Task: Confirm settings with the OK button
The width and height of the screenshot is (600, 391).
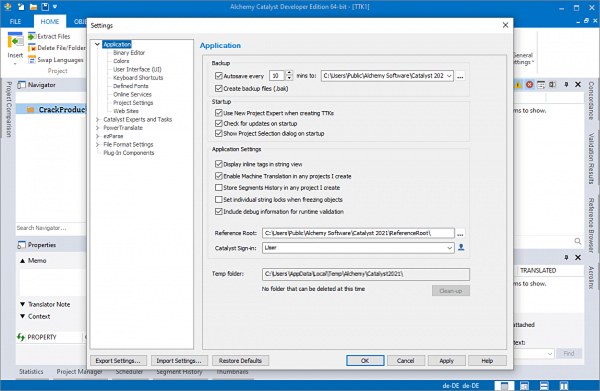Action: (365, 360)
